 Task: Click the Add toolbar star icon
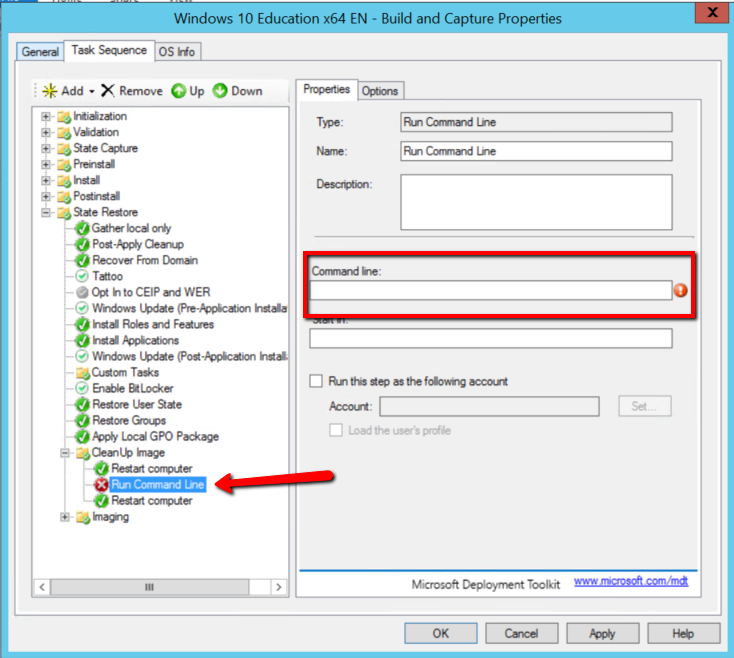tap(48, 91)
